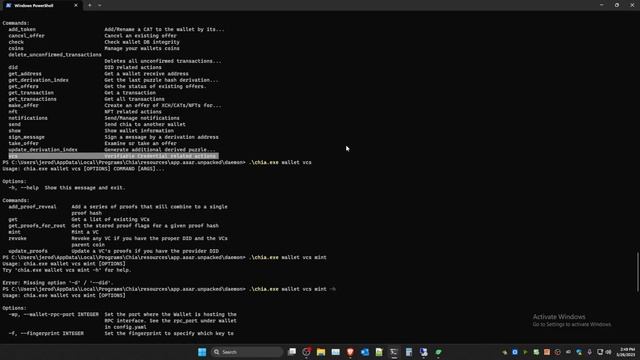Launch Brave browser from taskbar

pyautogui.click(x=350, y=352)
